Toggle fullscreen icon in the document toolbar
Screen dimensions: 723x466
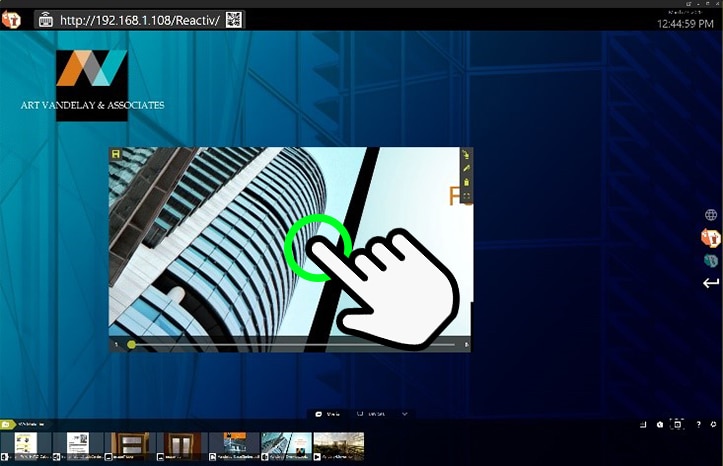point(466,196)
